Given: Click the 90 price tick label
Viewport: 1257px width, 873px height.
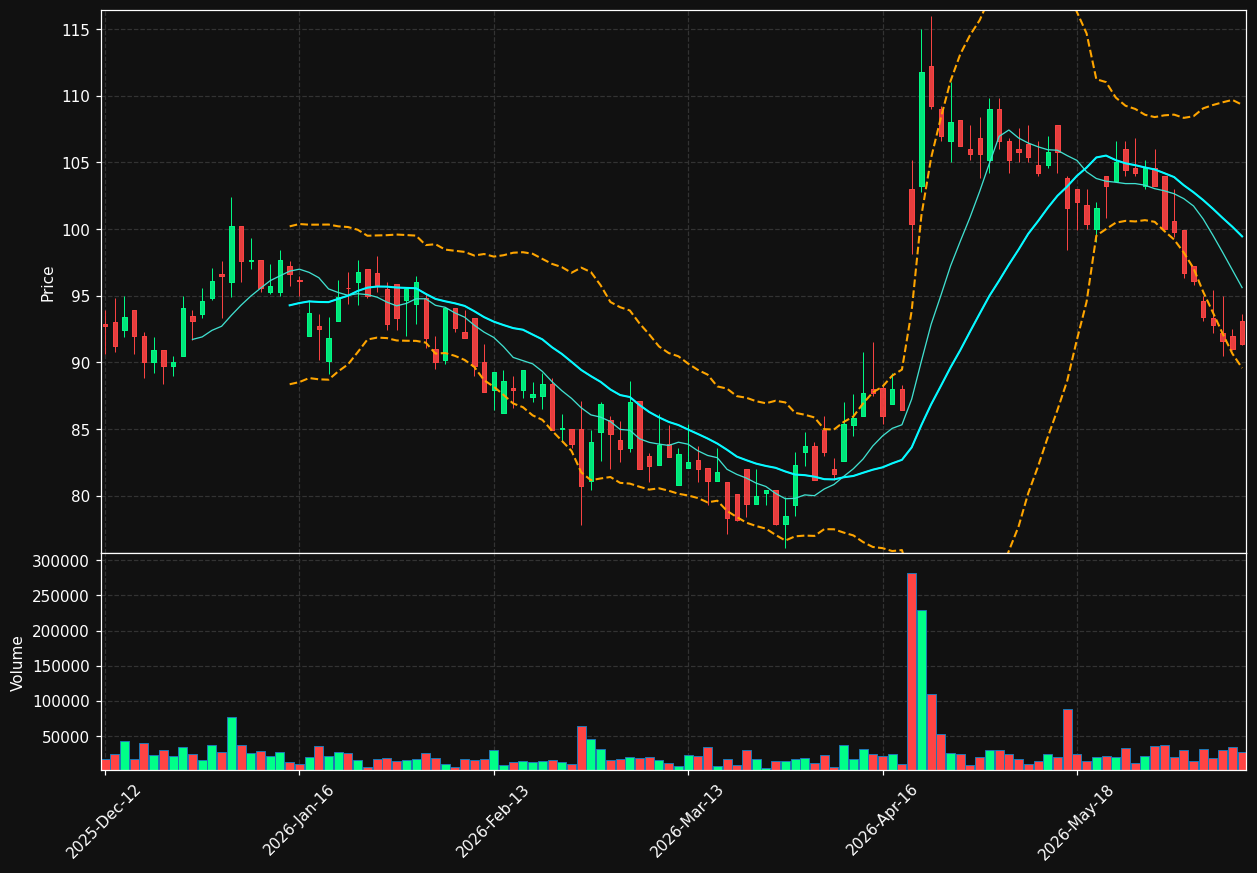Looking at the screenshot, I should (80, 364).
